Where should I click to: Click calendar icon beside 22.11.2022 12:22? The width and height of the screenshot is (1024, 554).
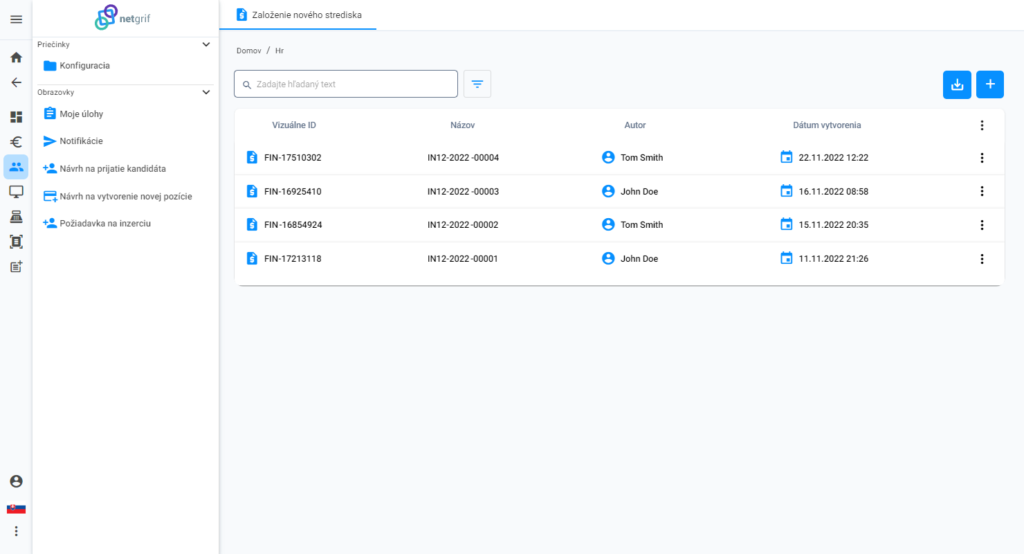[x=786, y=157]
